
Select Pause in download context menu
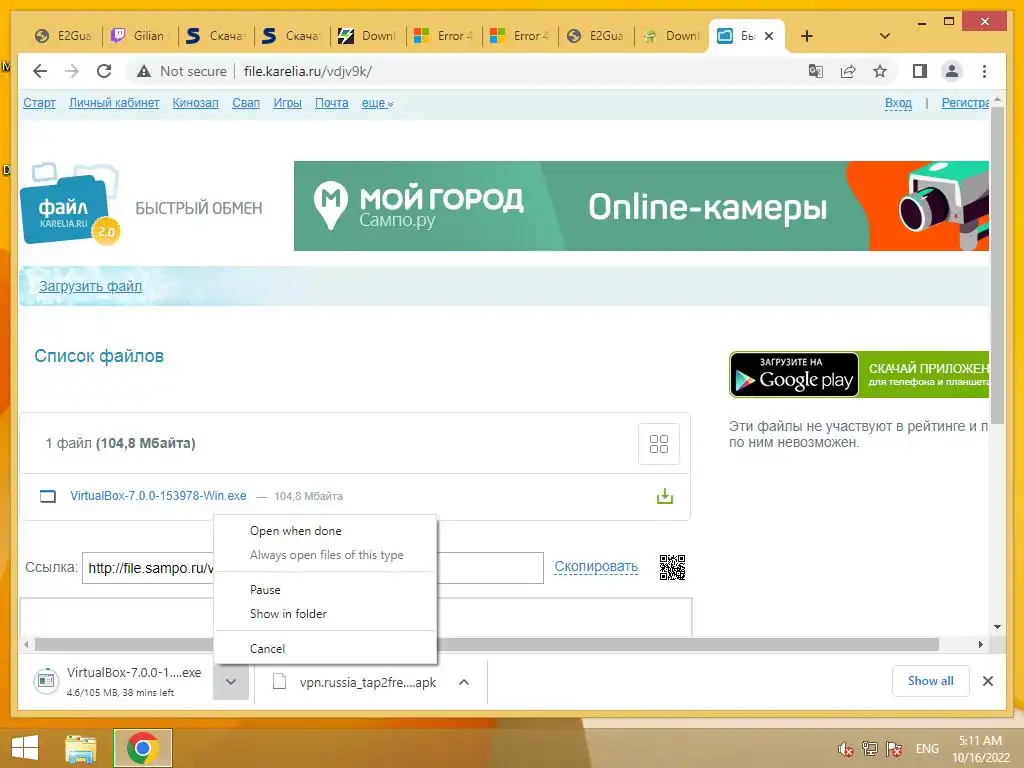325,590
